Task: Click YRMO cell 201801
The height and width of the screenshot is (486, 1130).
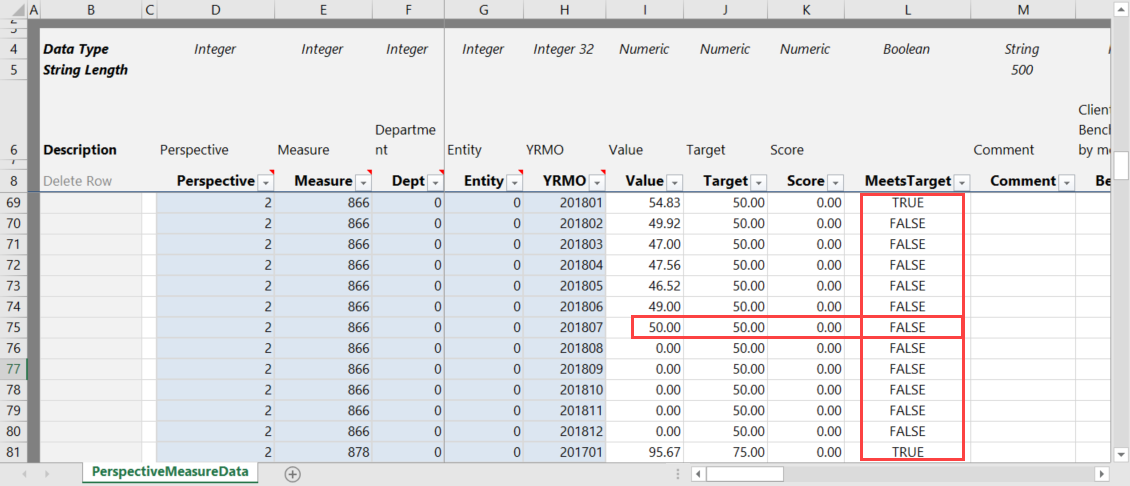Action: pos(565,203)
